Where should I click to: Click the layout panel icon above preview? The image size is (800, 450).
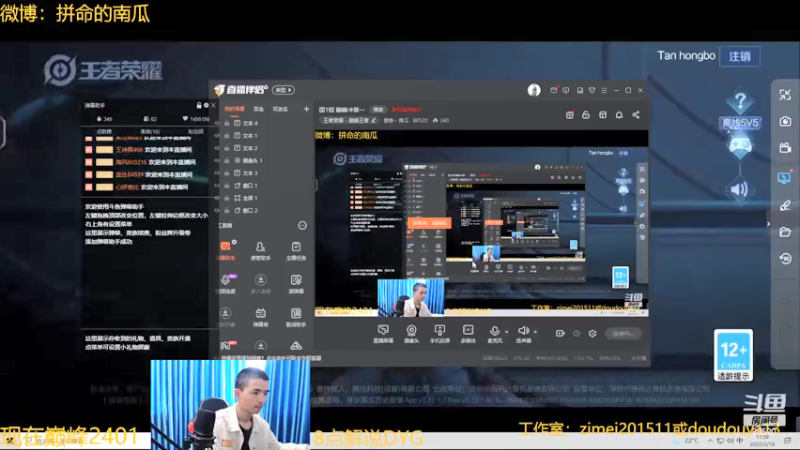[603, 115]
